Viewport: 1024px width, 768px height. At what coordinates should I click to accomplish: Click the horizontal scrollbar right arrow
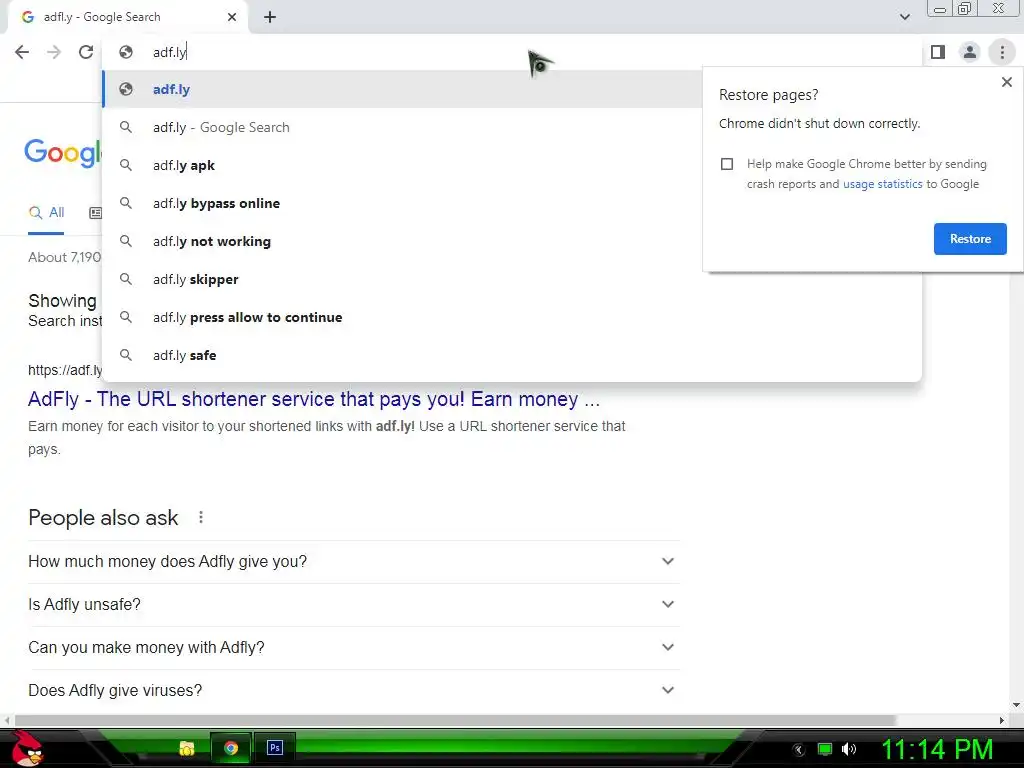(1002, 720)
